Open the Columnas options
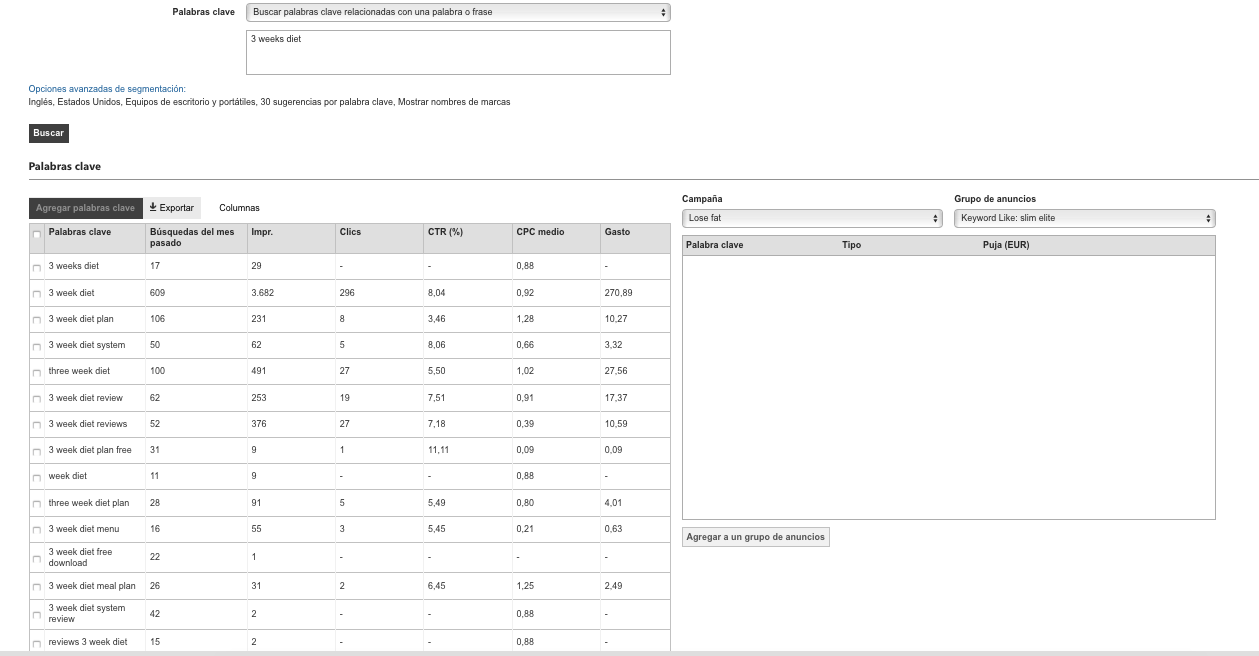The height and width of the screenshot is (656, 1259). tap(239, 208)
